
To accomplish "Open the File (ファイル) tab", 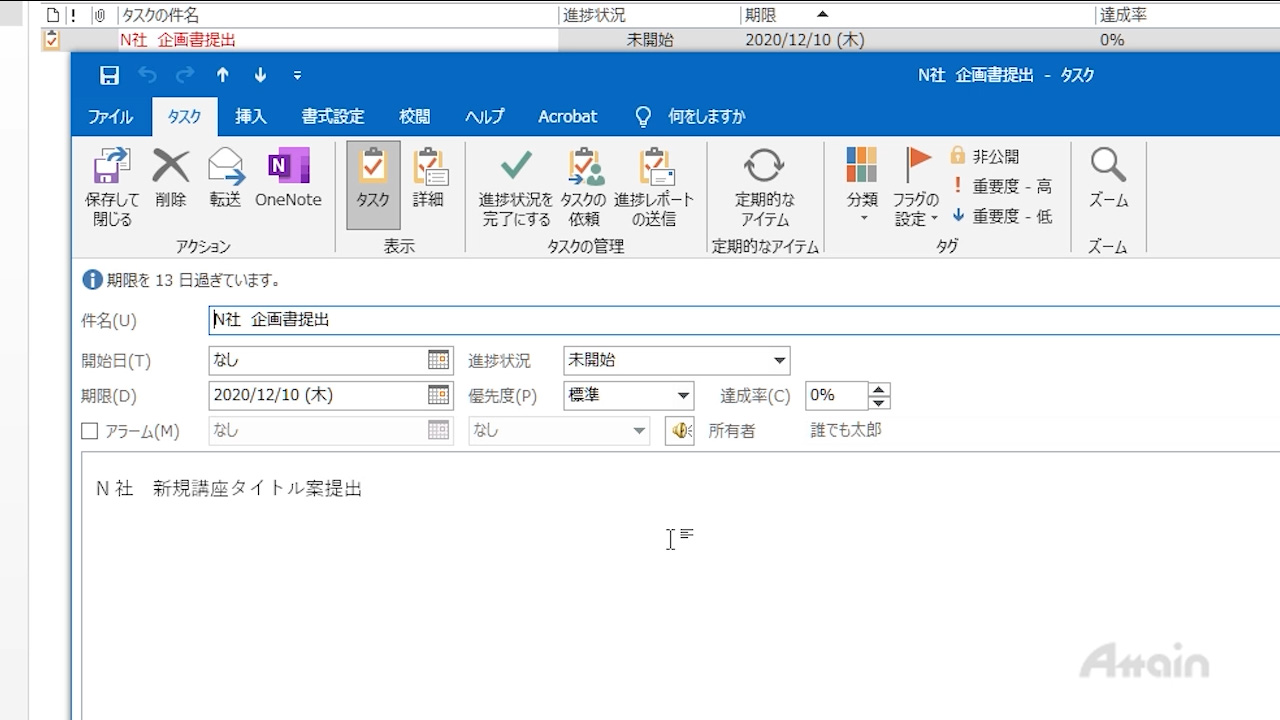I will 110,117.
